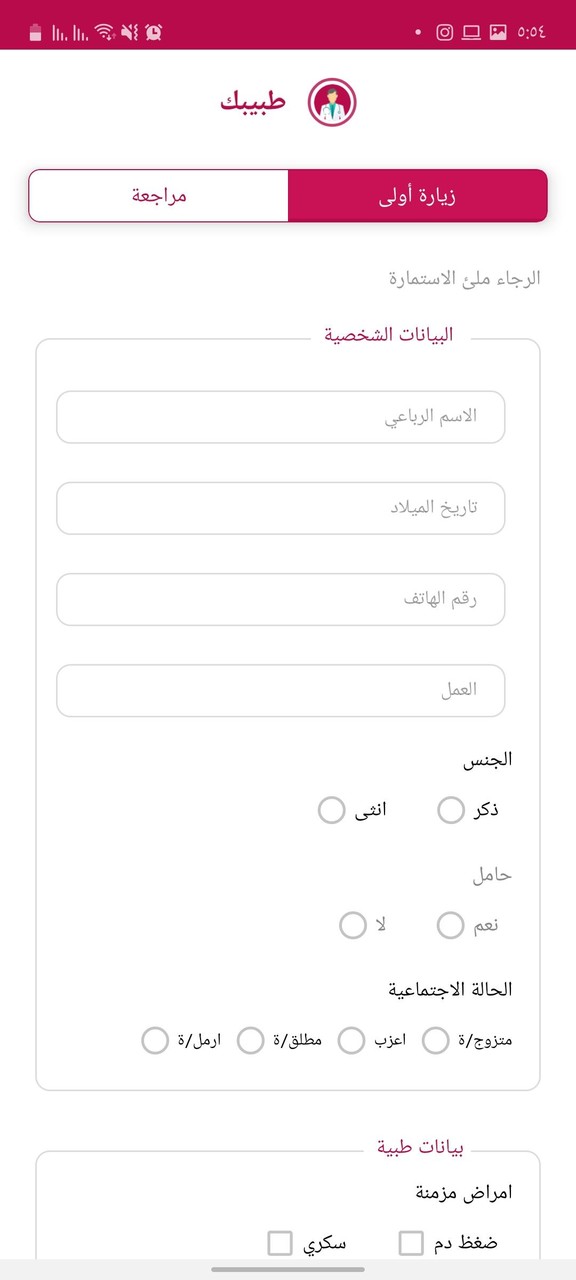Open the screenshot gallery status icon
The image size is (576, 1280).
pos(498,32)
